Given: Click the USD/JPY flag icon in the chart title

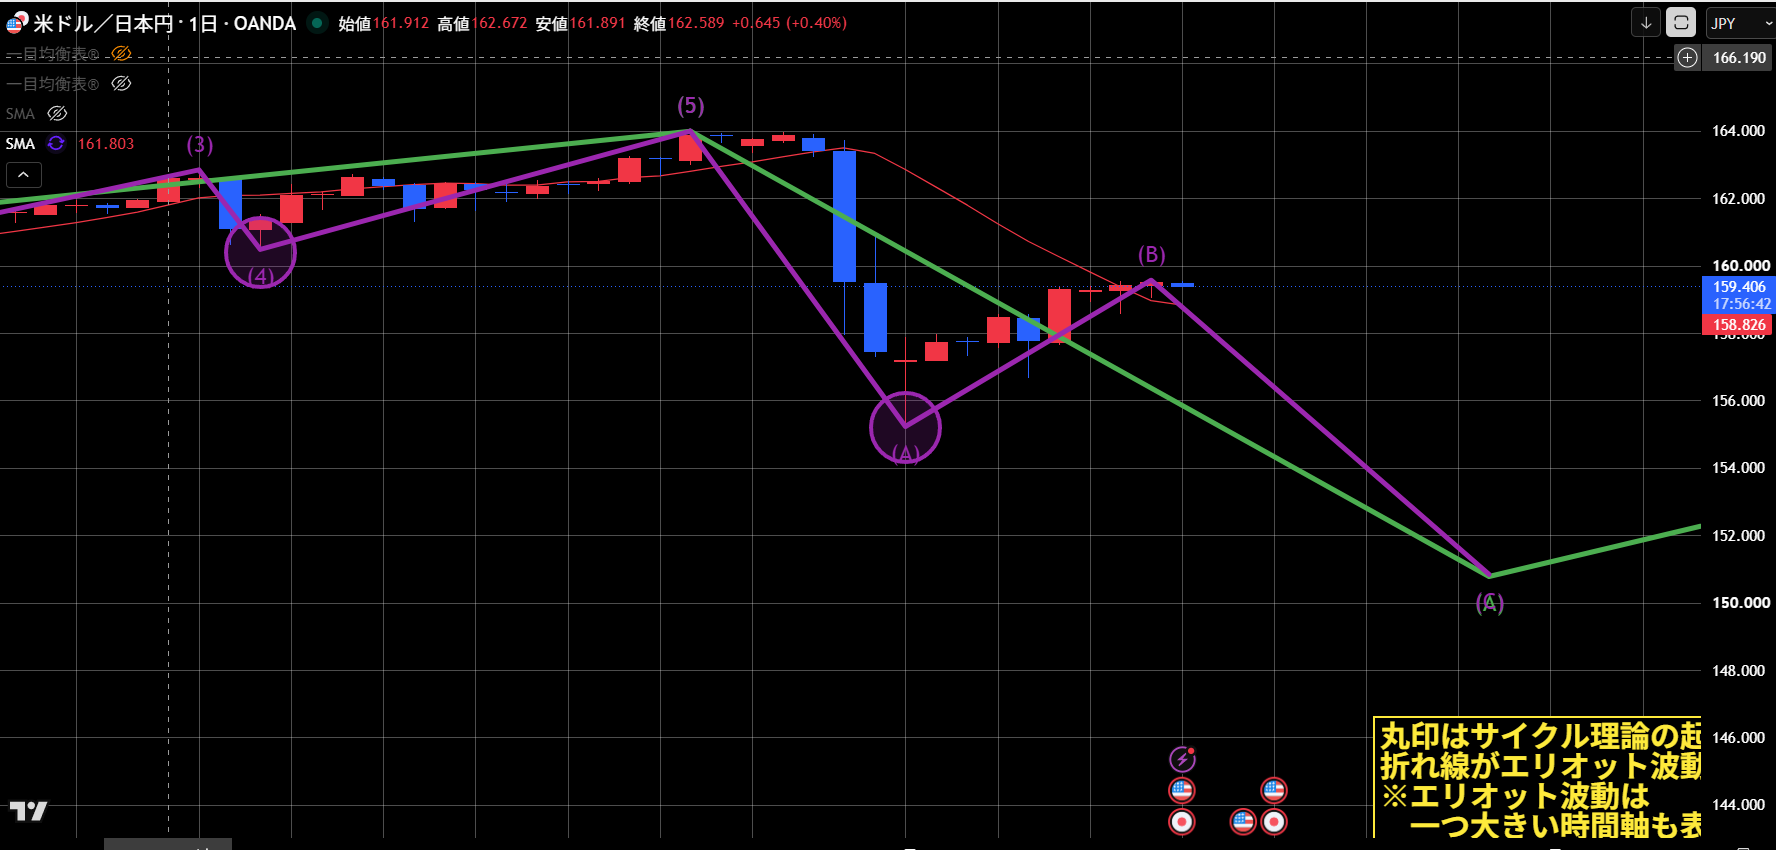Looking at the screenshot, I should click(17, 22).
